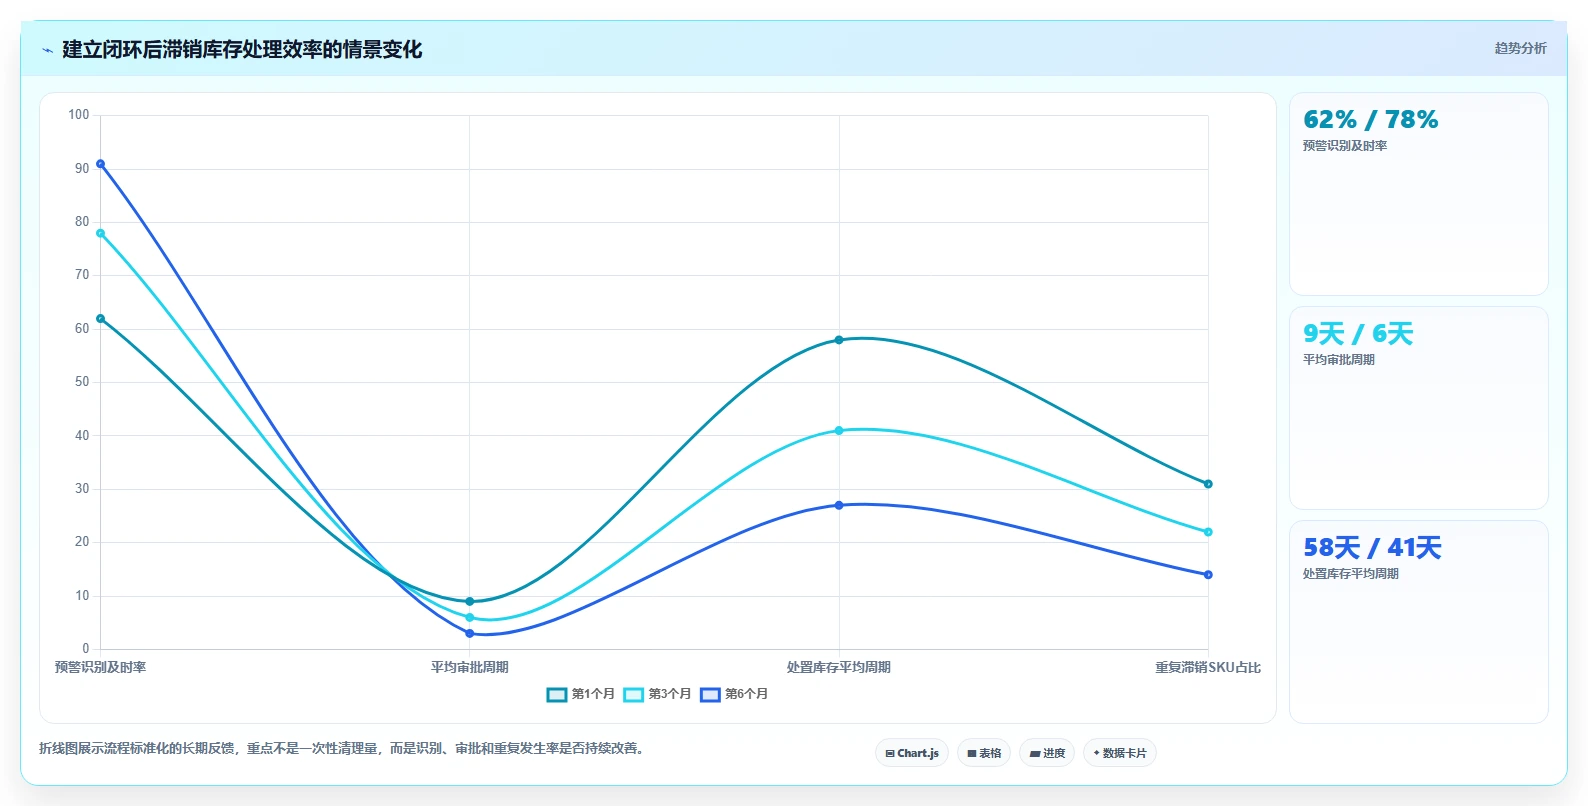
Task: Toggle the 第1个月 legend swatch
Action: pos(557,694)
